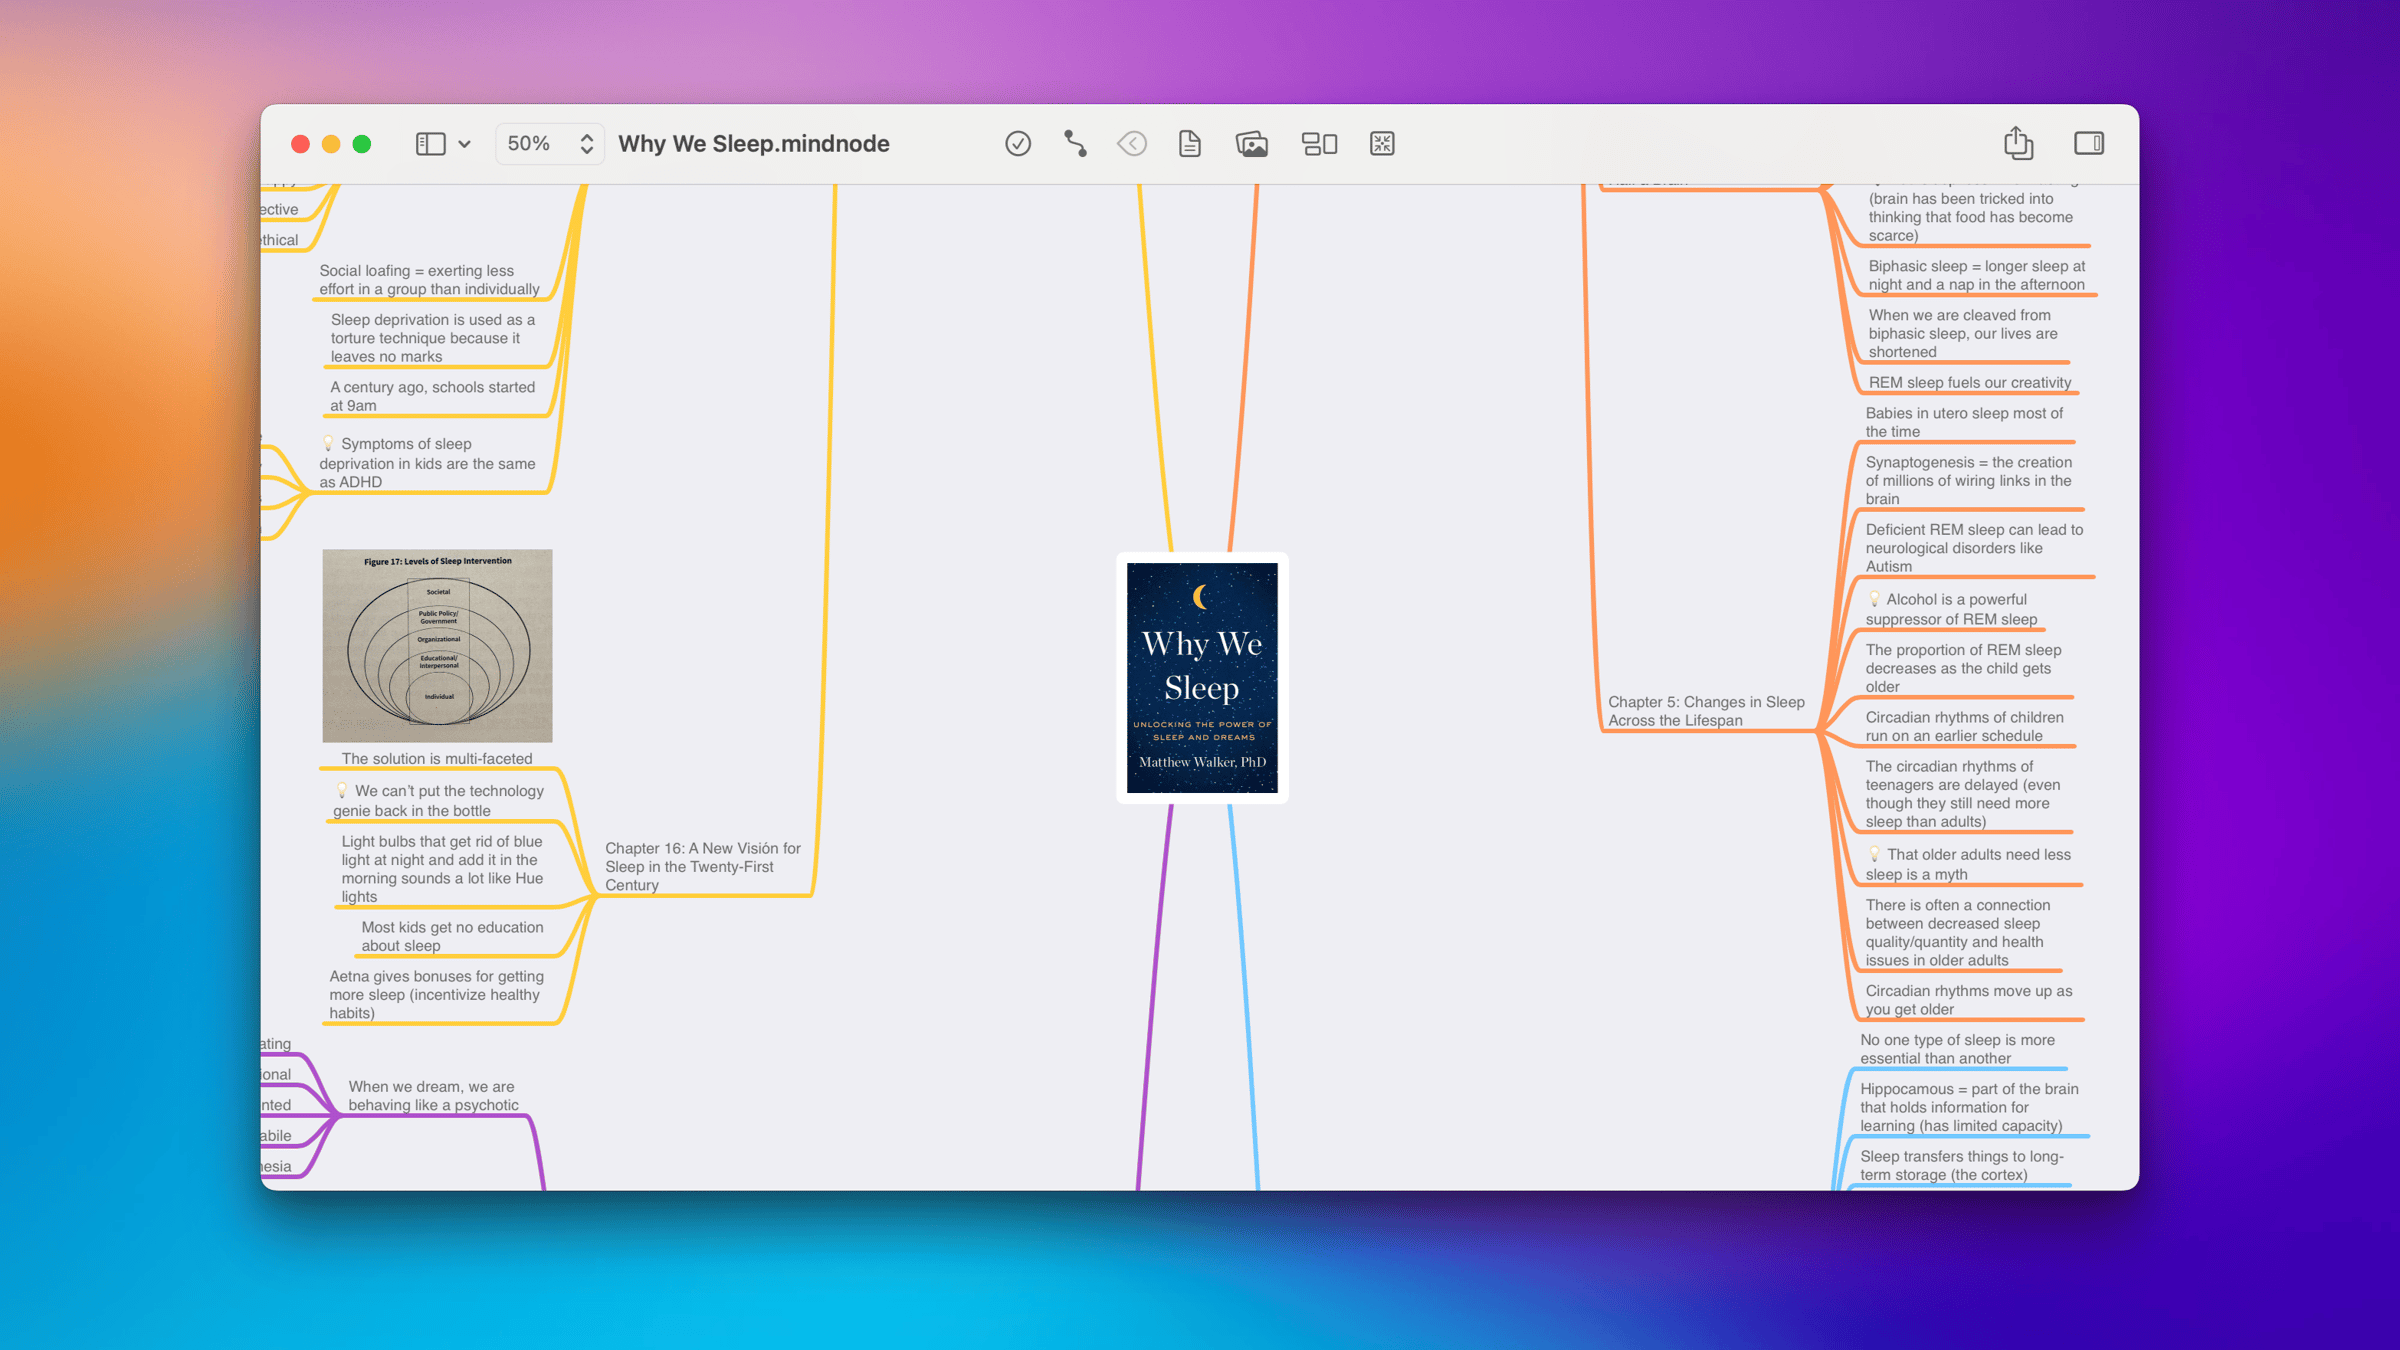The height and width of the screenshot is (1350, 2400).
Task: Click node 'Symptoms of sleep deprivation in kids'
Action: (x=427, y=463)
